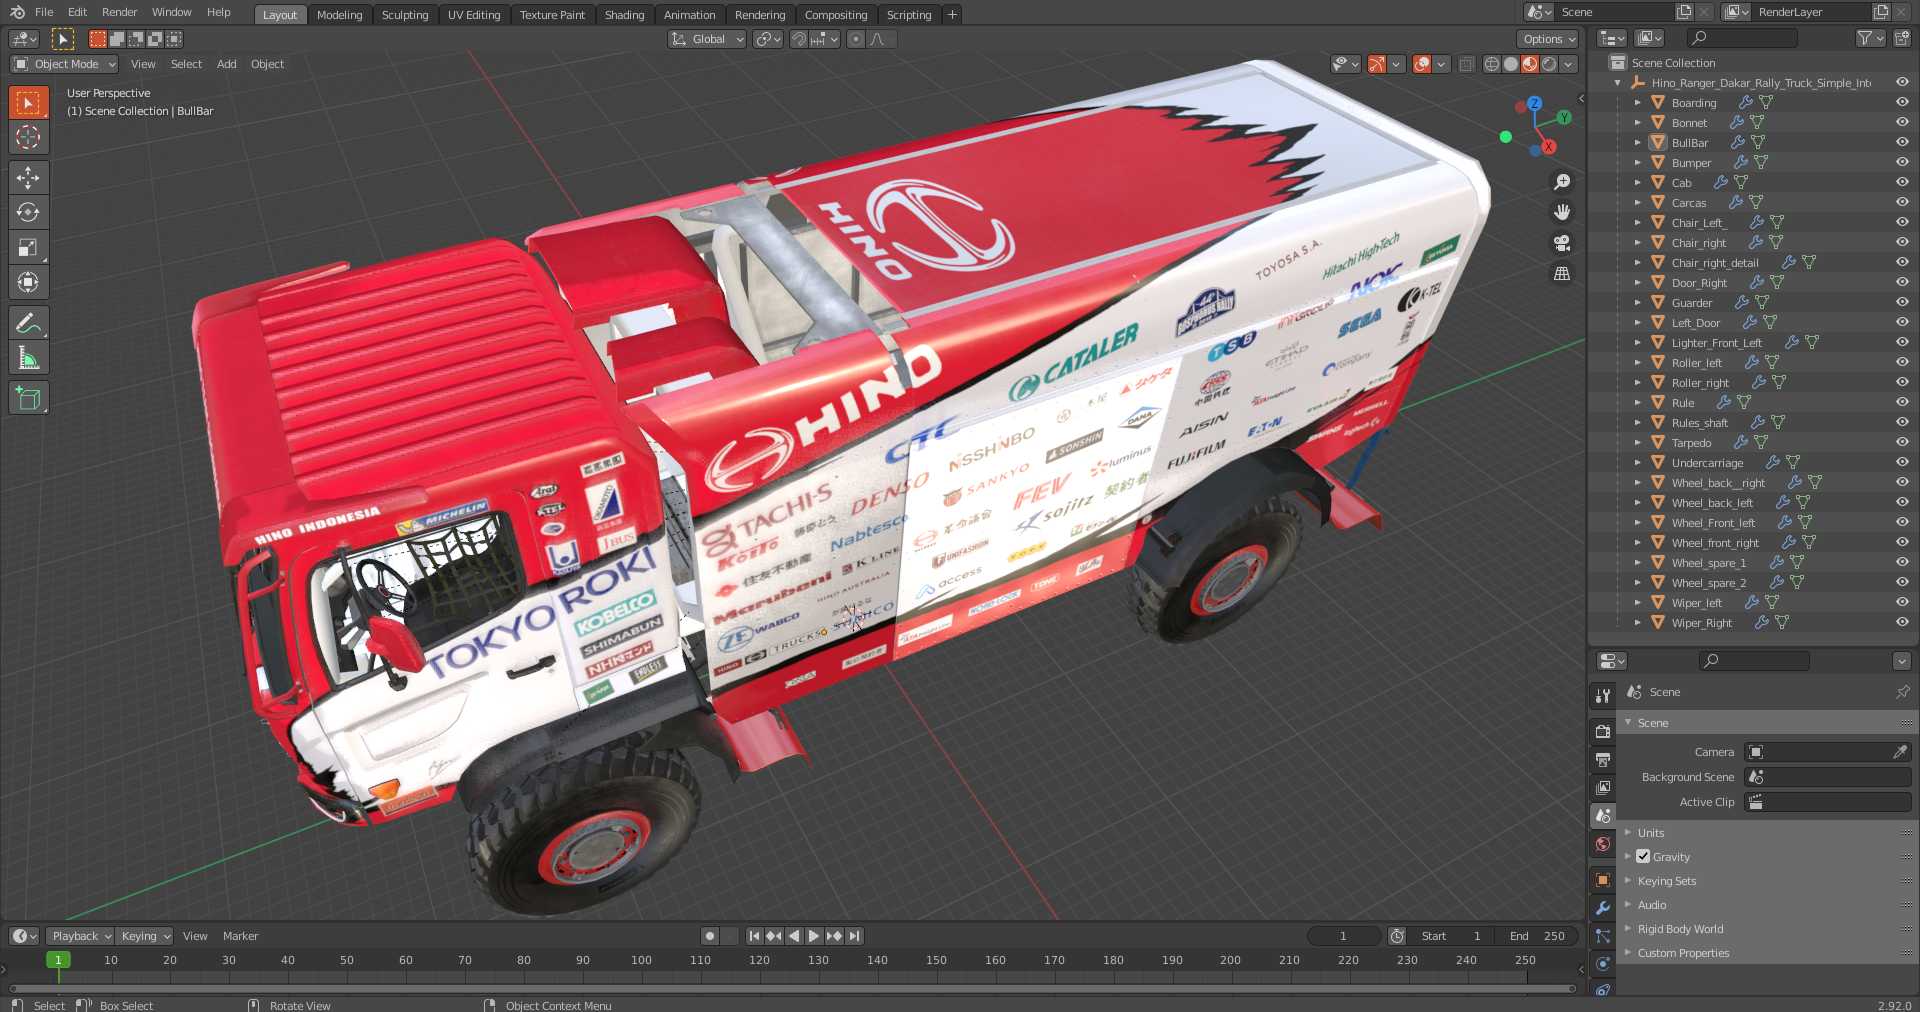
Task: Choose the Move tool
Action: tap(28, 178)
